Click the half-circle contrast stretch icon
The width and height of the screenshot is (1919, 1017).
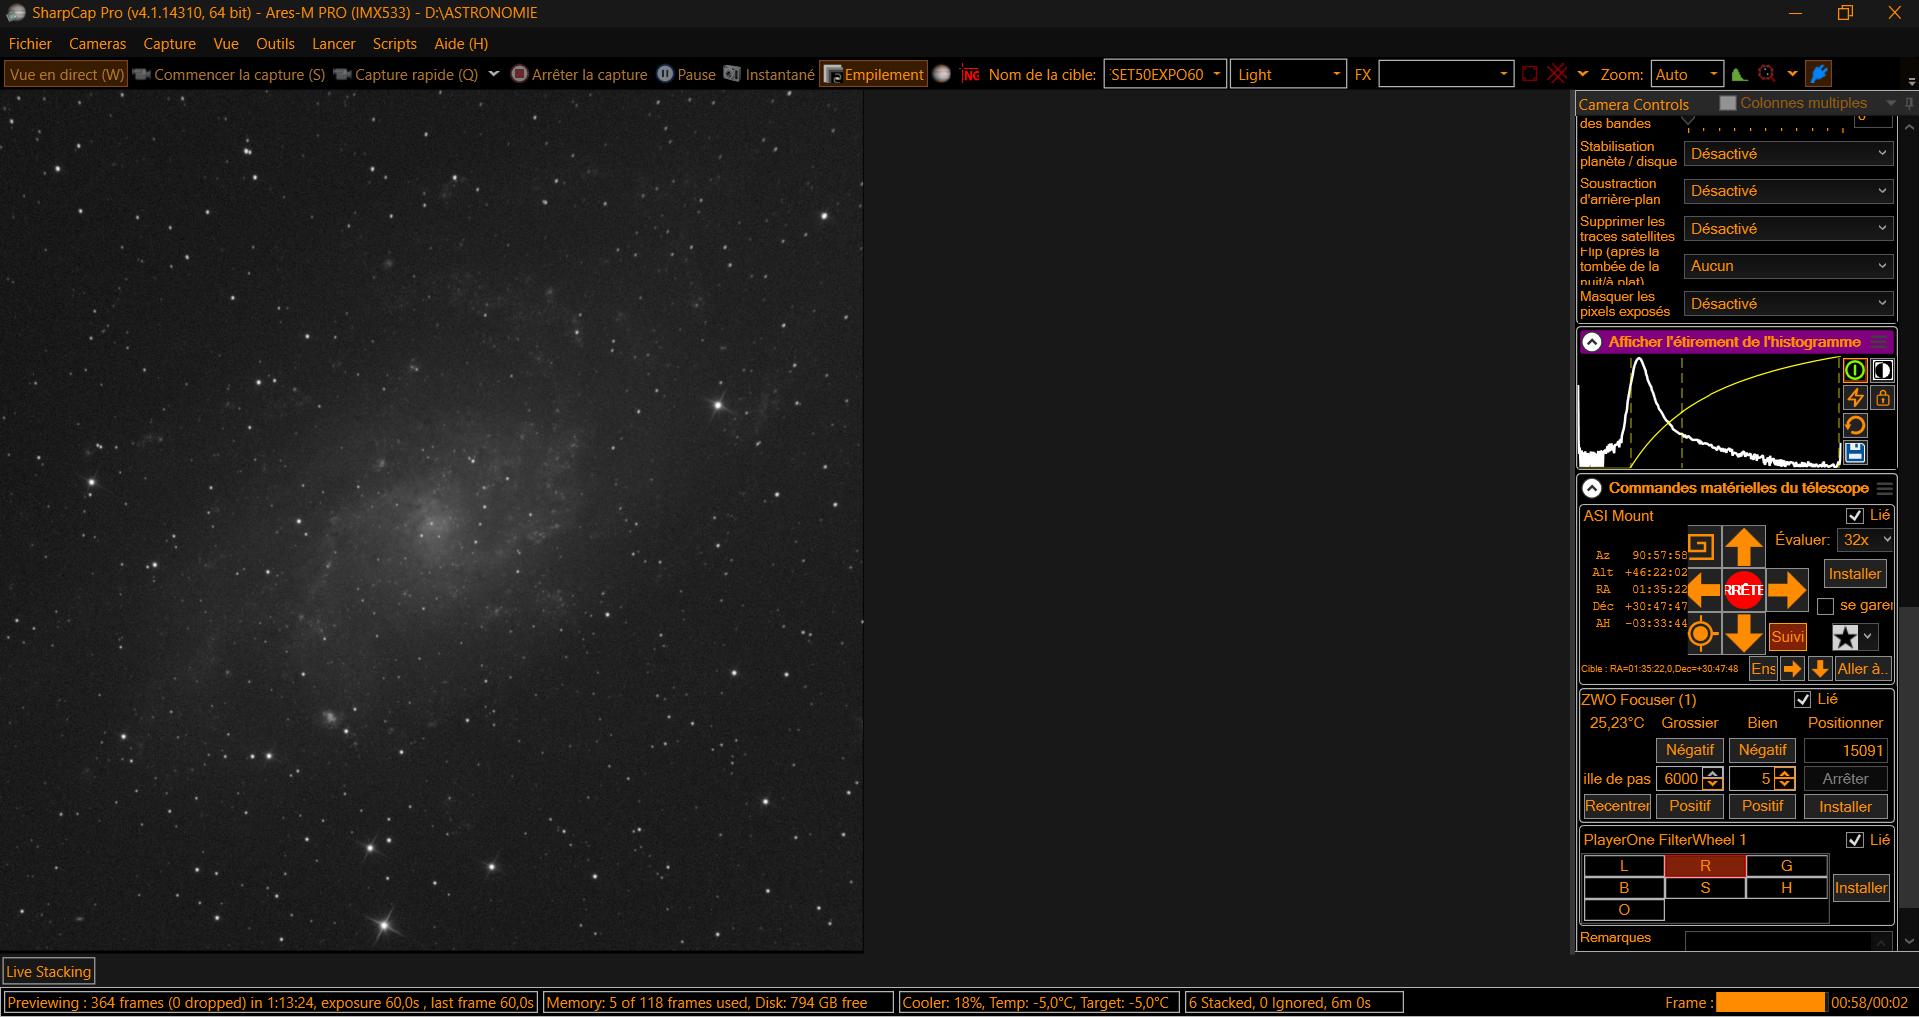[x=1883, y=371]
